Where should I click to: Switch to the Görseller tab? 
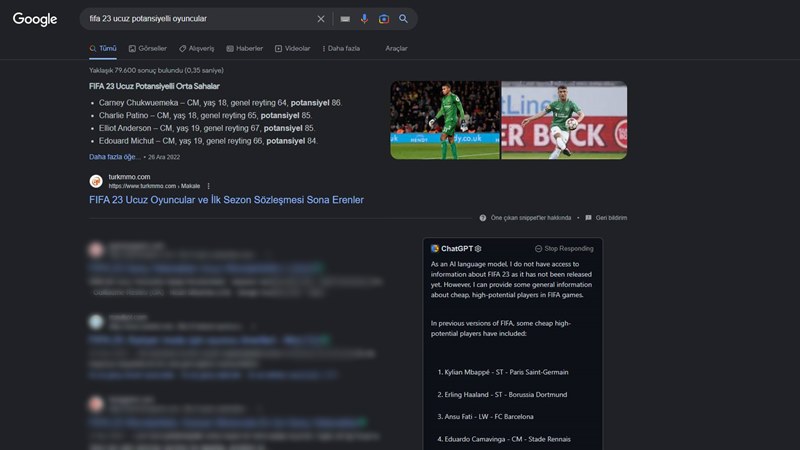point(147,48)
